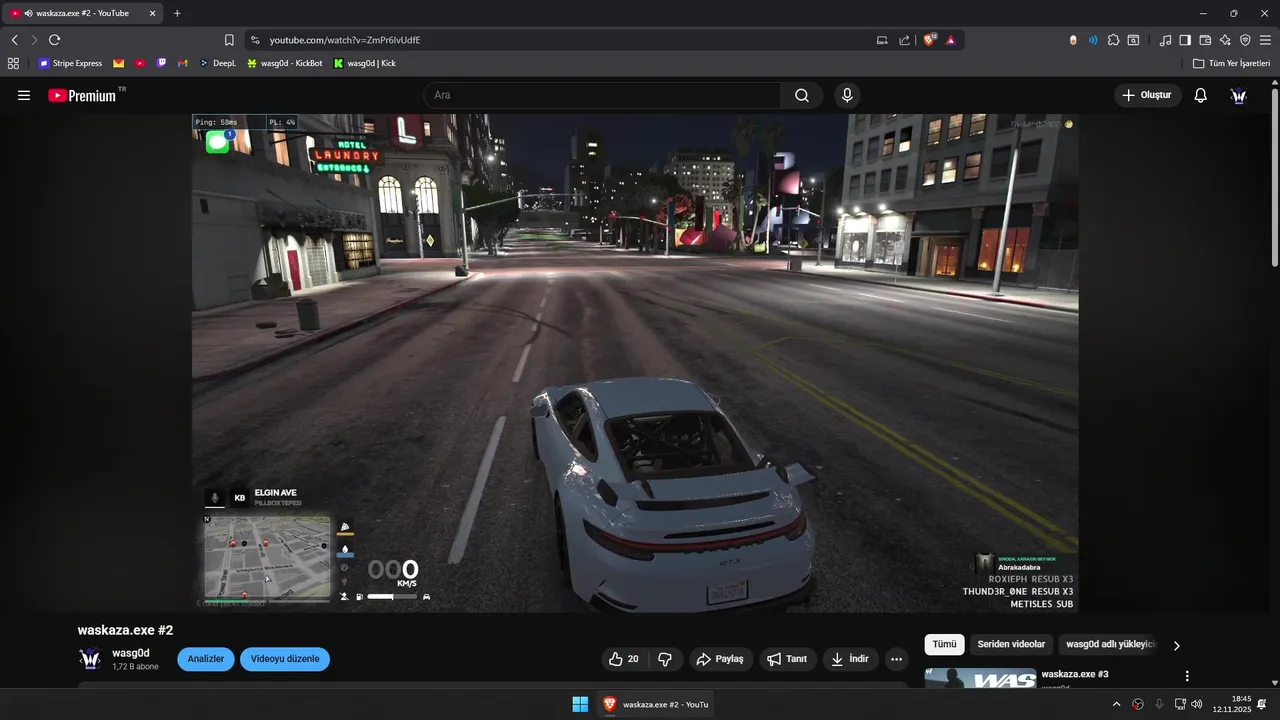Image resolution: width=1280 pixels, height=720 pixels.
Task: Go back in browser history
Action: coord(14,40)
